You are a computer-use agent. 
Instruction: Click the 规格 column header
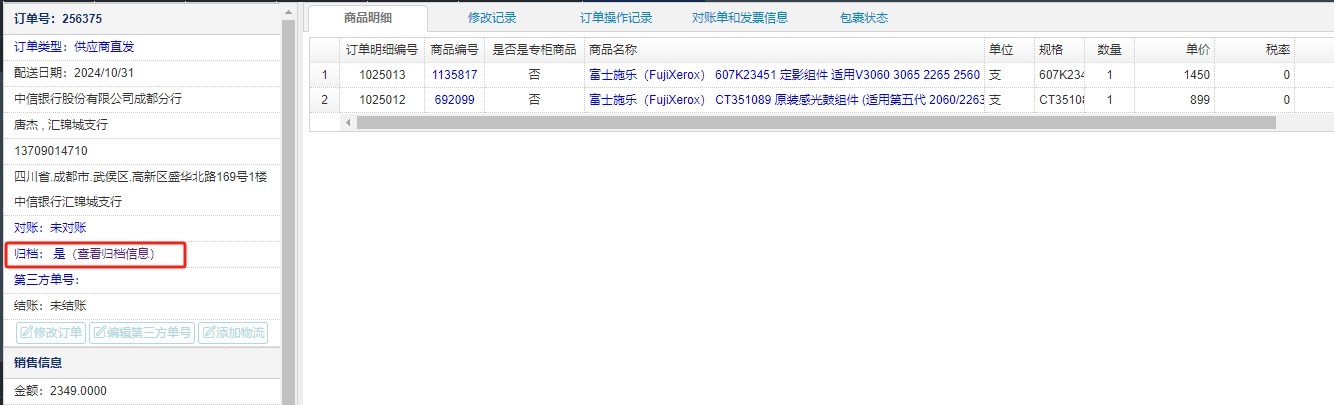(x=1059, y=49)
